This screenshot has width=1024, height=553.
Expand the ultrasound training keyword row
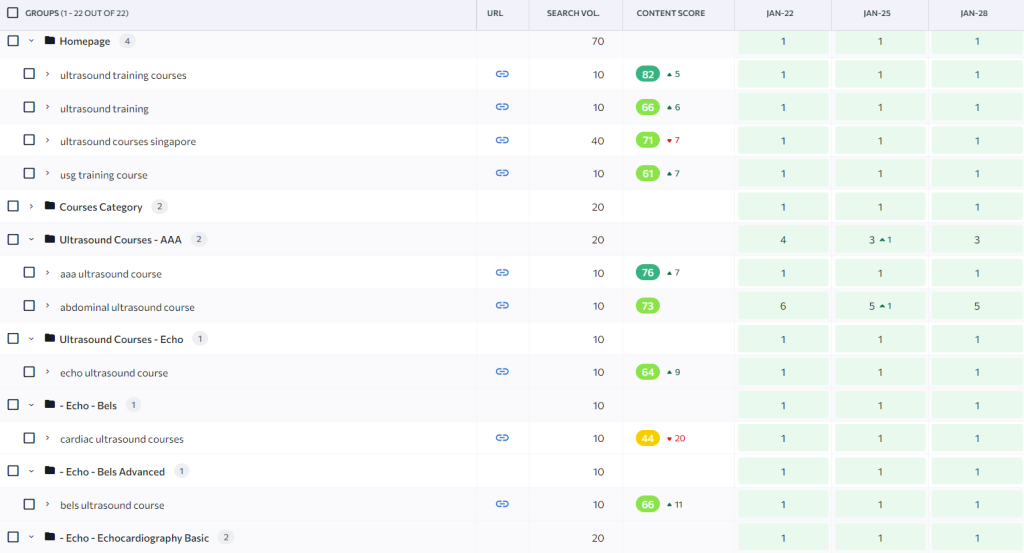pos(47,108)
